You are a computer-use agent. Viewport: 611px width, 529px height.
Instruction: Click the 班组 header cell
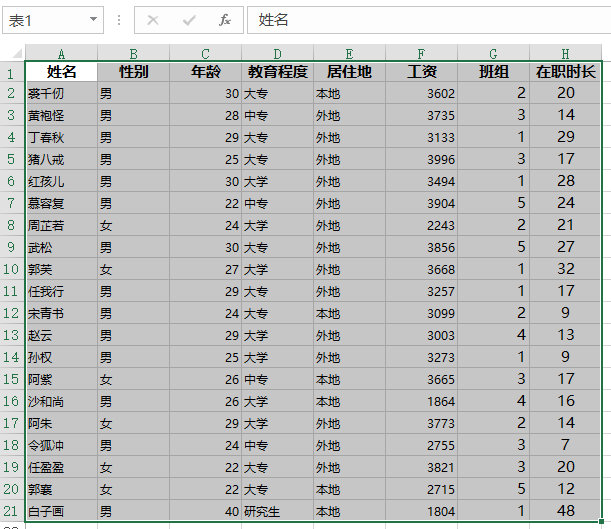coord(493,72)
